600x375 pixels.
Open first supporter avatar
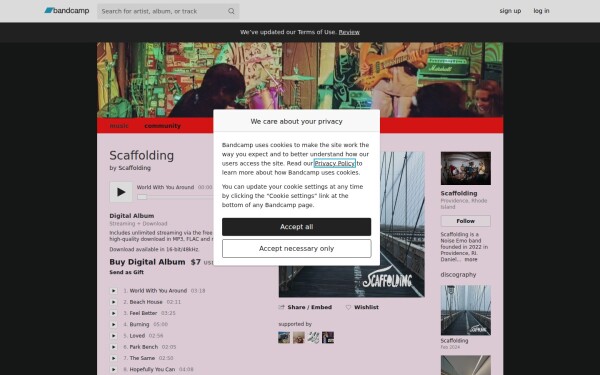click(284, 338)
